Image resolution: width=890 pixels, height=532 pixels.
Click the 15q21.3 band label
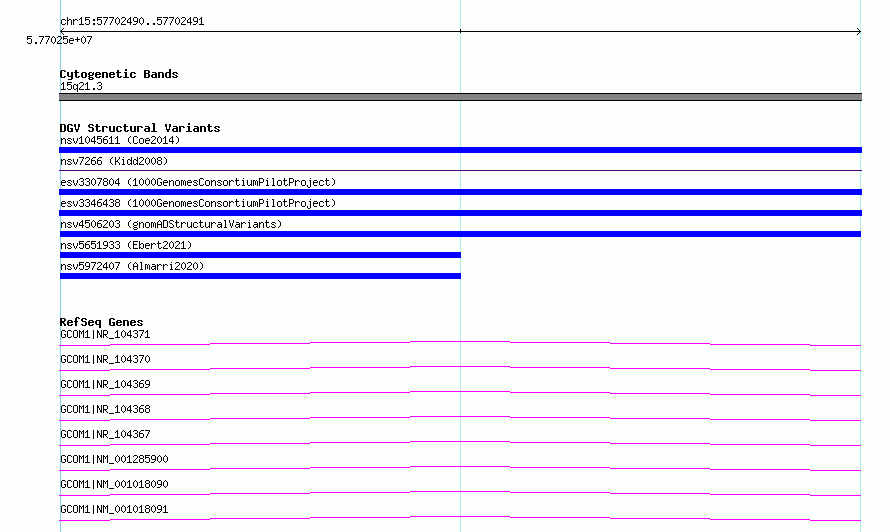(x=81, y=86)
